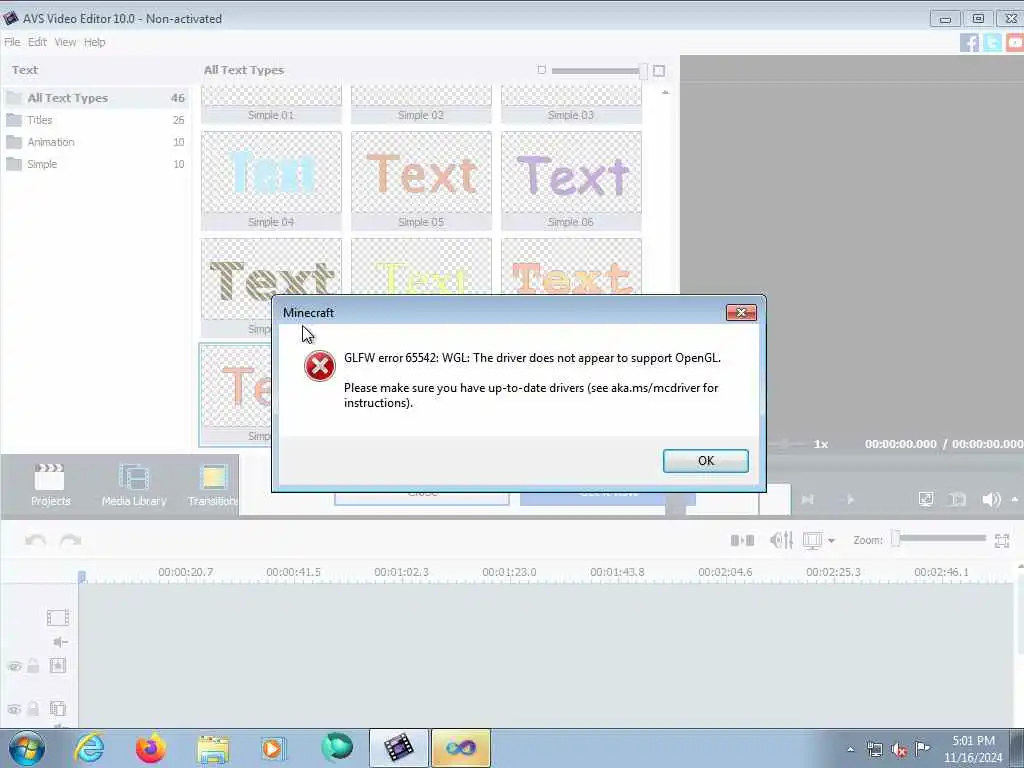Screen dimensions: 1024x768
Task: Launch Internet Explorer from taskbar
Action: [x=89, y=748]
